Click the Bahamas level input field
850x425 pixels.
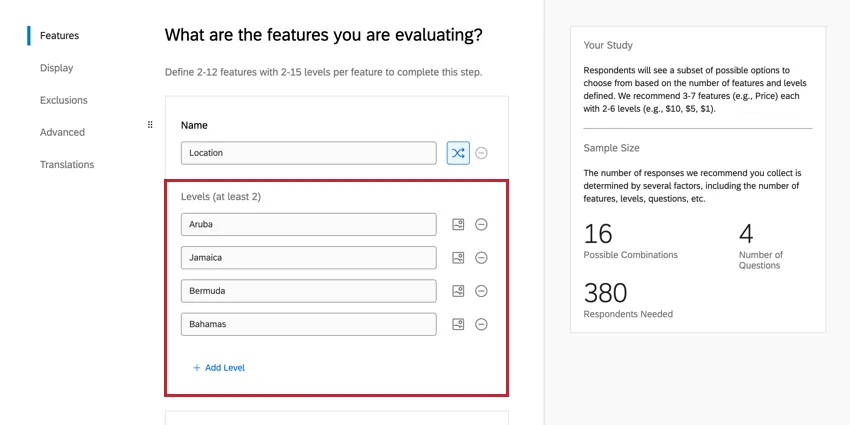[x=308, y=324]
